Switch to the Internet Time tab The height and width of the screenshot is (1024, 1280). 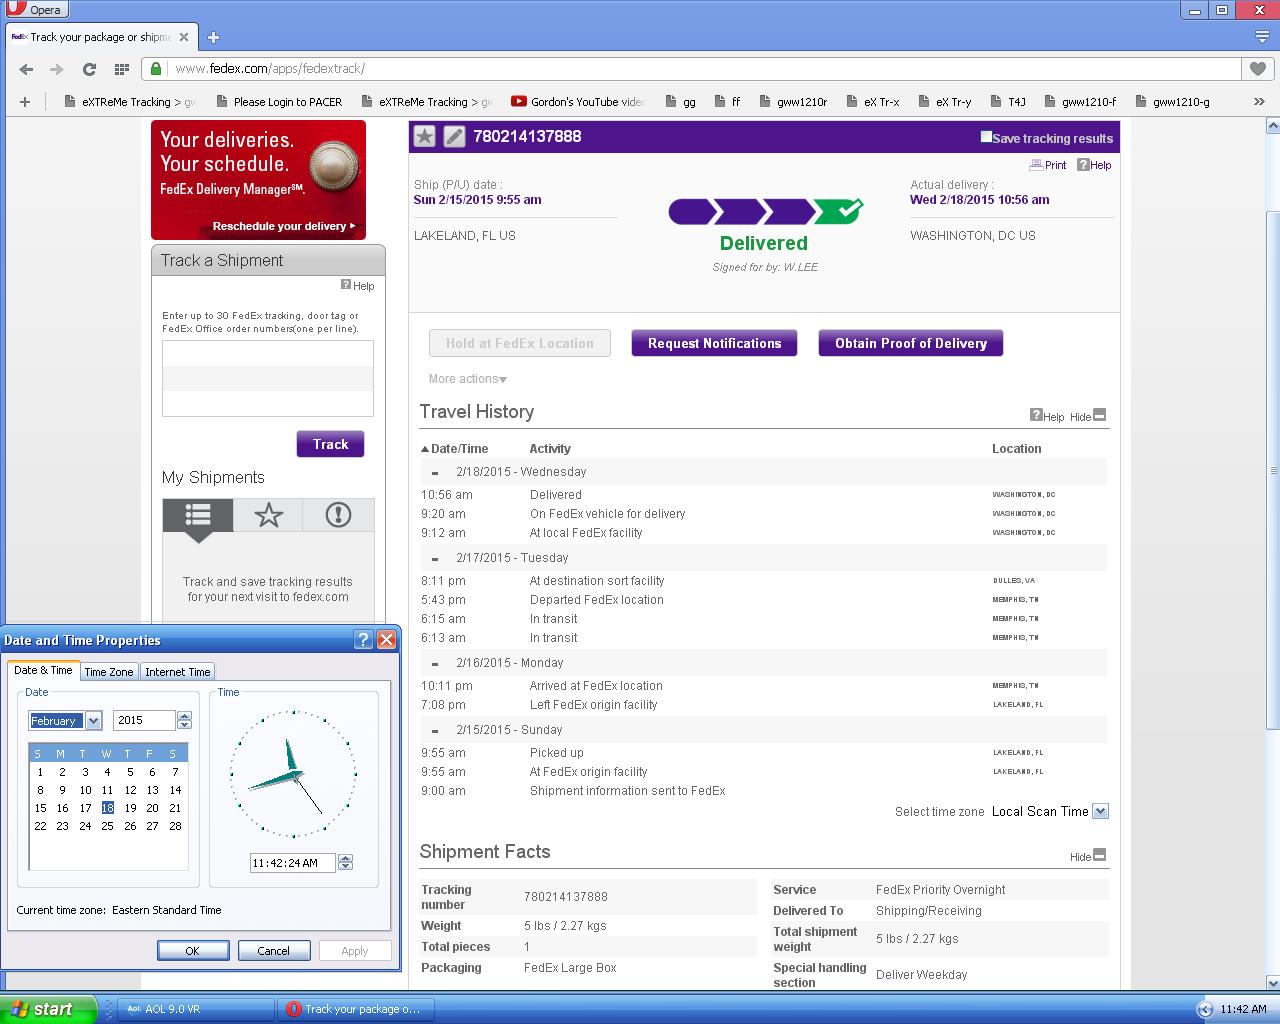click(178, 672)
